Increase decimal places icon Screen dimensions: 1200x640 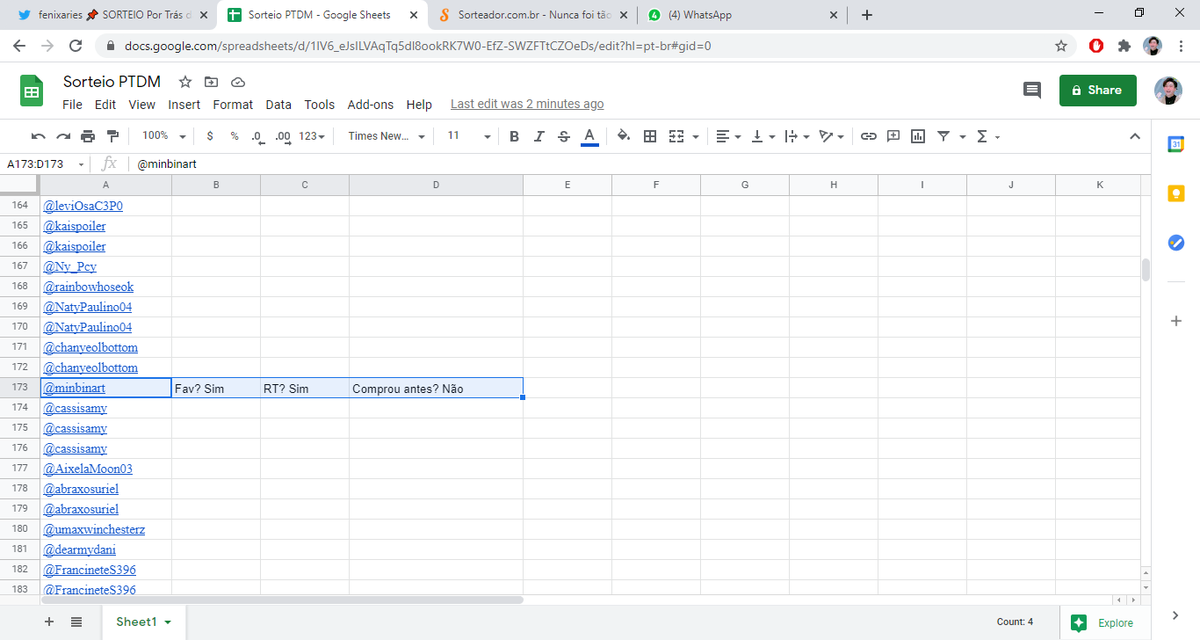tap(282, 136)
